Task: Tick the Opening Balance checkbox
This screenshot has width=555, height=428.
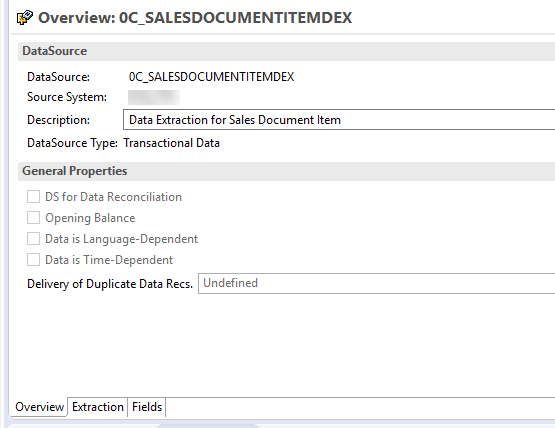Action: point(33,218)
